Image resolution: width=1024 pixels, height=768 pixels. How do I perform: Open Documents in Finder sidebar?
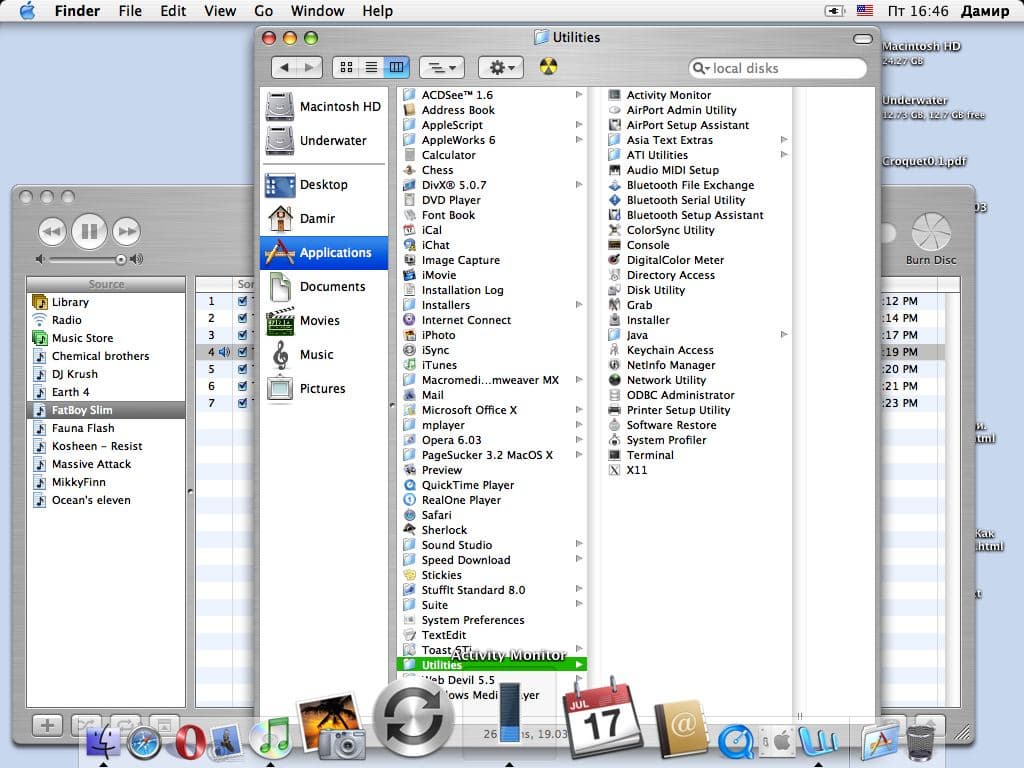coord(324,287)
